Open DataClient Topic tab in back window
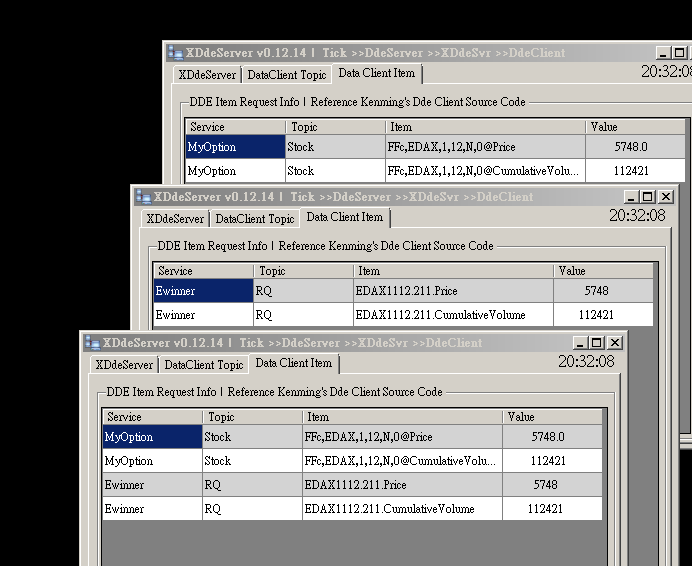 (x=287, y=75)
